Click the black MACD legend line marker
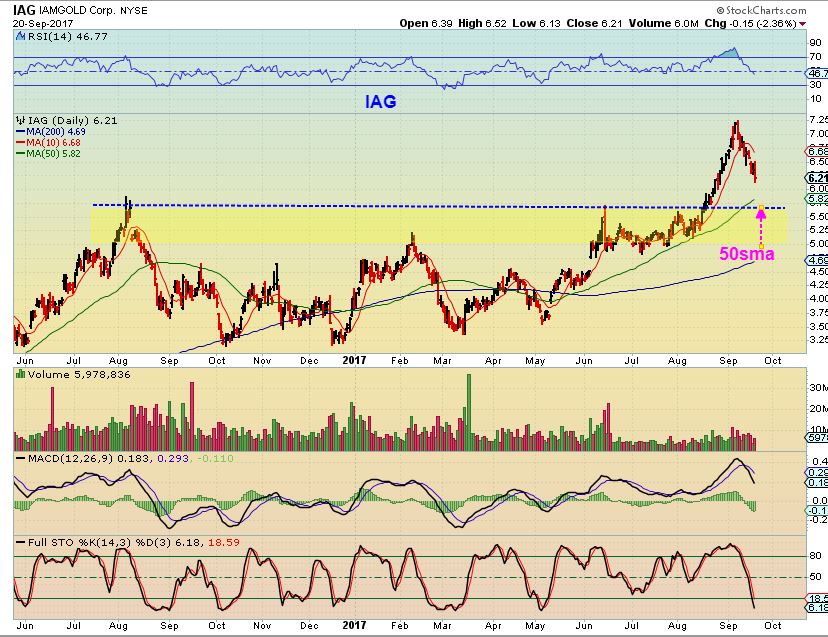828x637 pixels. (21, 458)
